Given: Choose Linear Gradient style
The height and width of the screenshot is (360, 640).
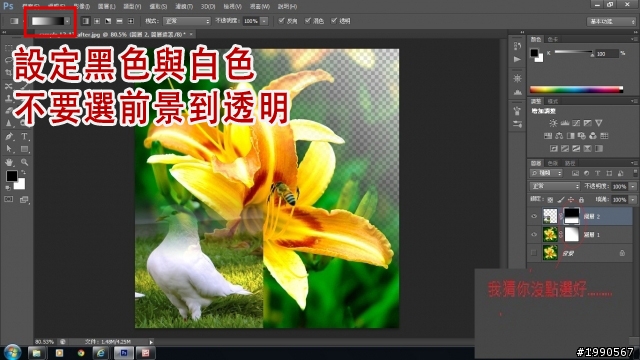Looking at the screenshot, I should (86, 21).
